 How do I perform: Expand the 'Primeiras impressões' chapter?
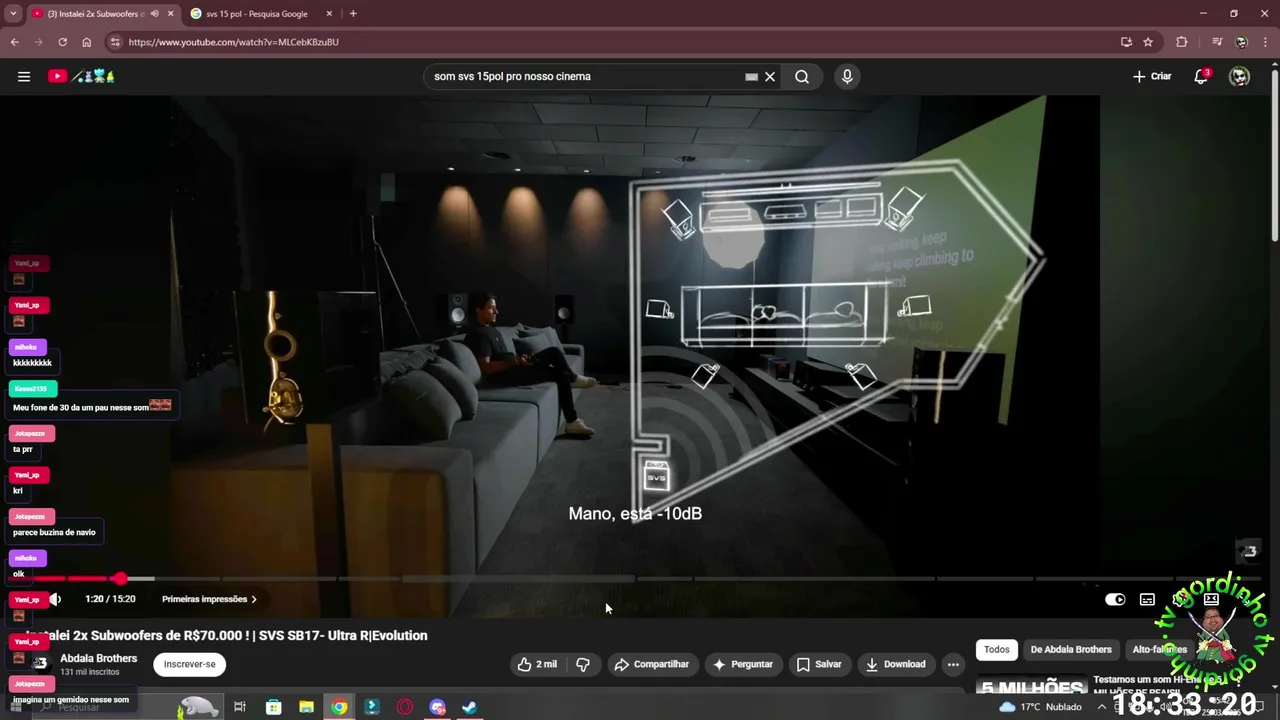pos(209,599)
